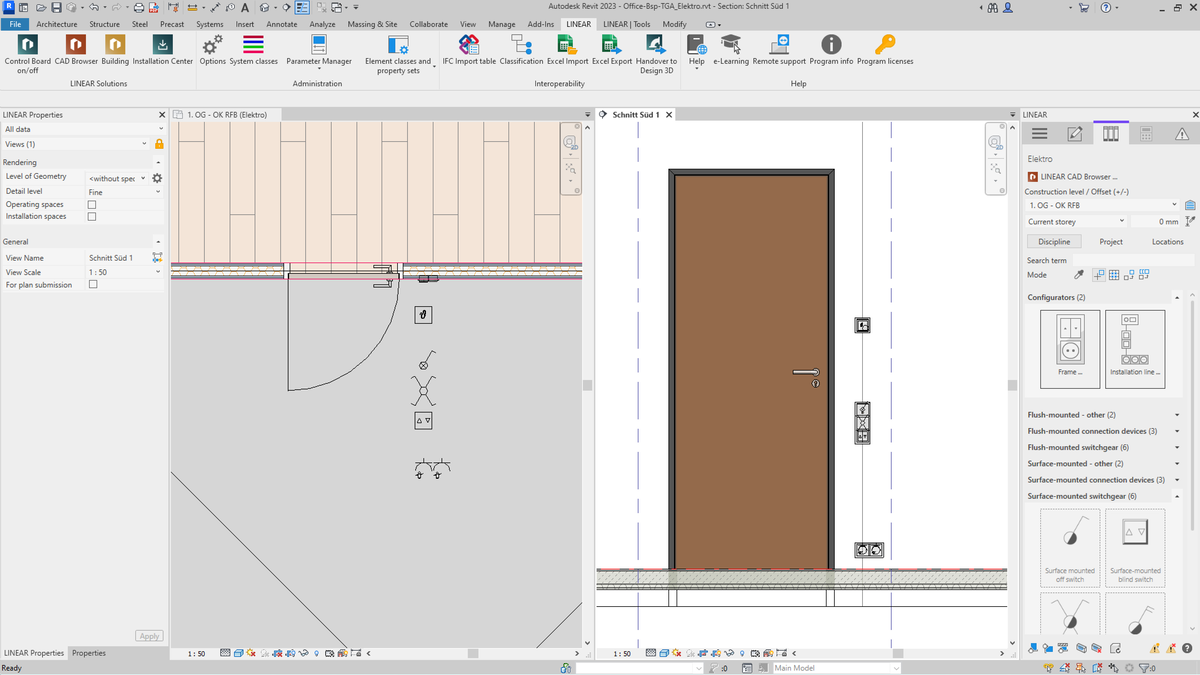Open Program licenses key icon
The width and height of the screenshot is (1200, 675).
click(884, 45)
